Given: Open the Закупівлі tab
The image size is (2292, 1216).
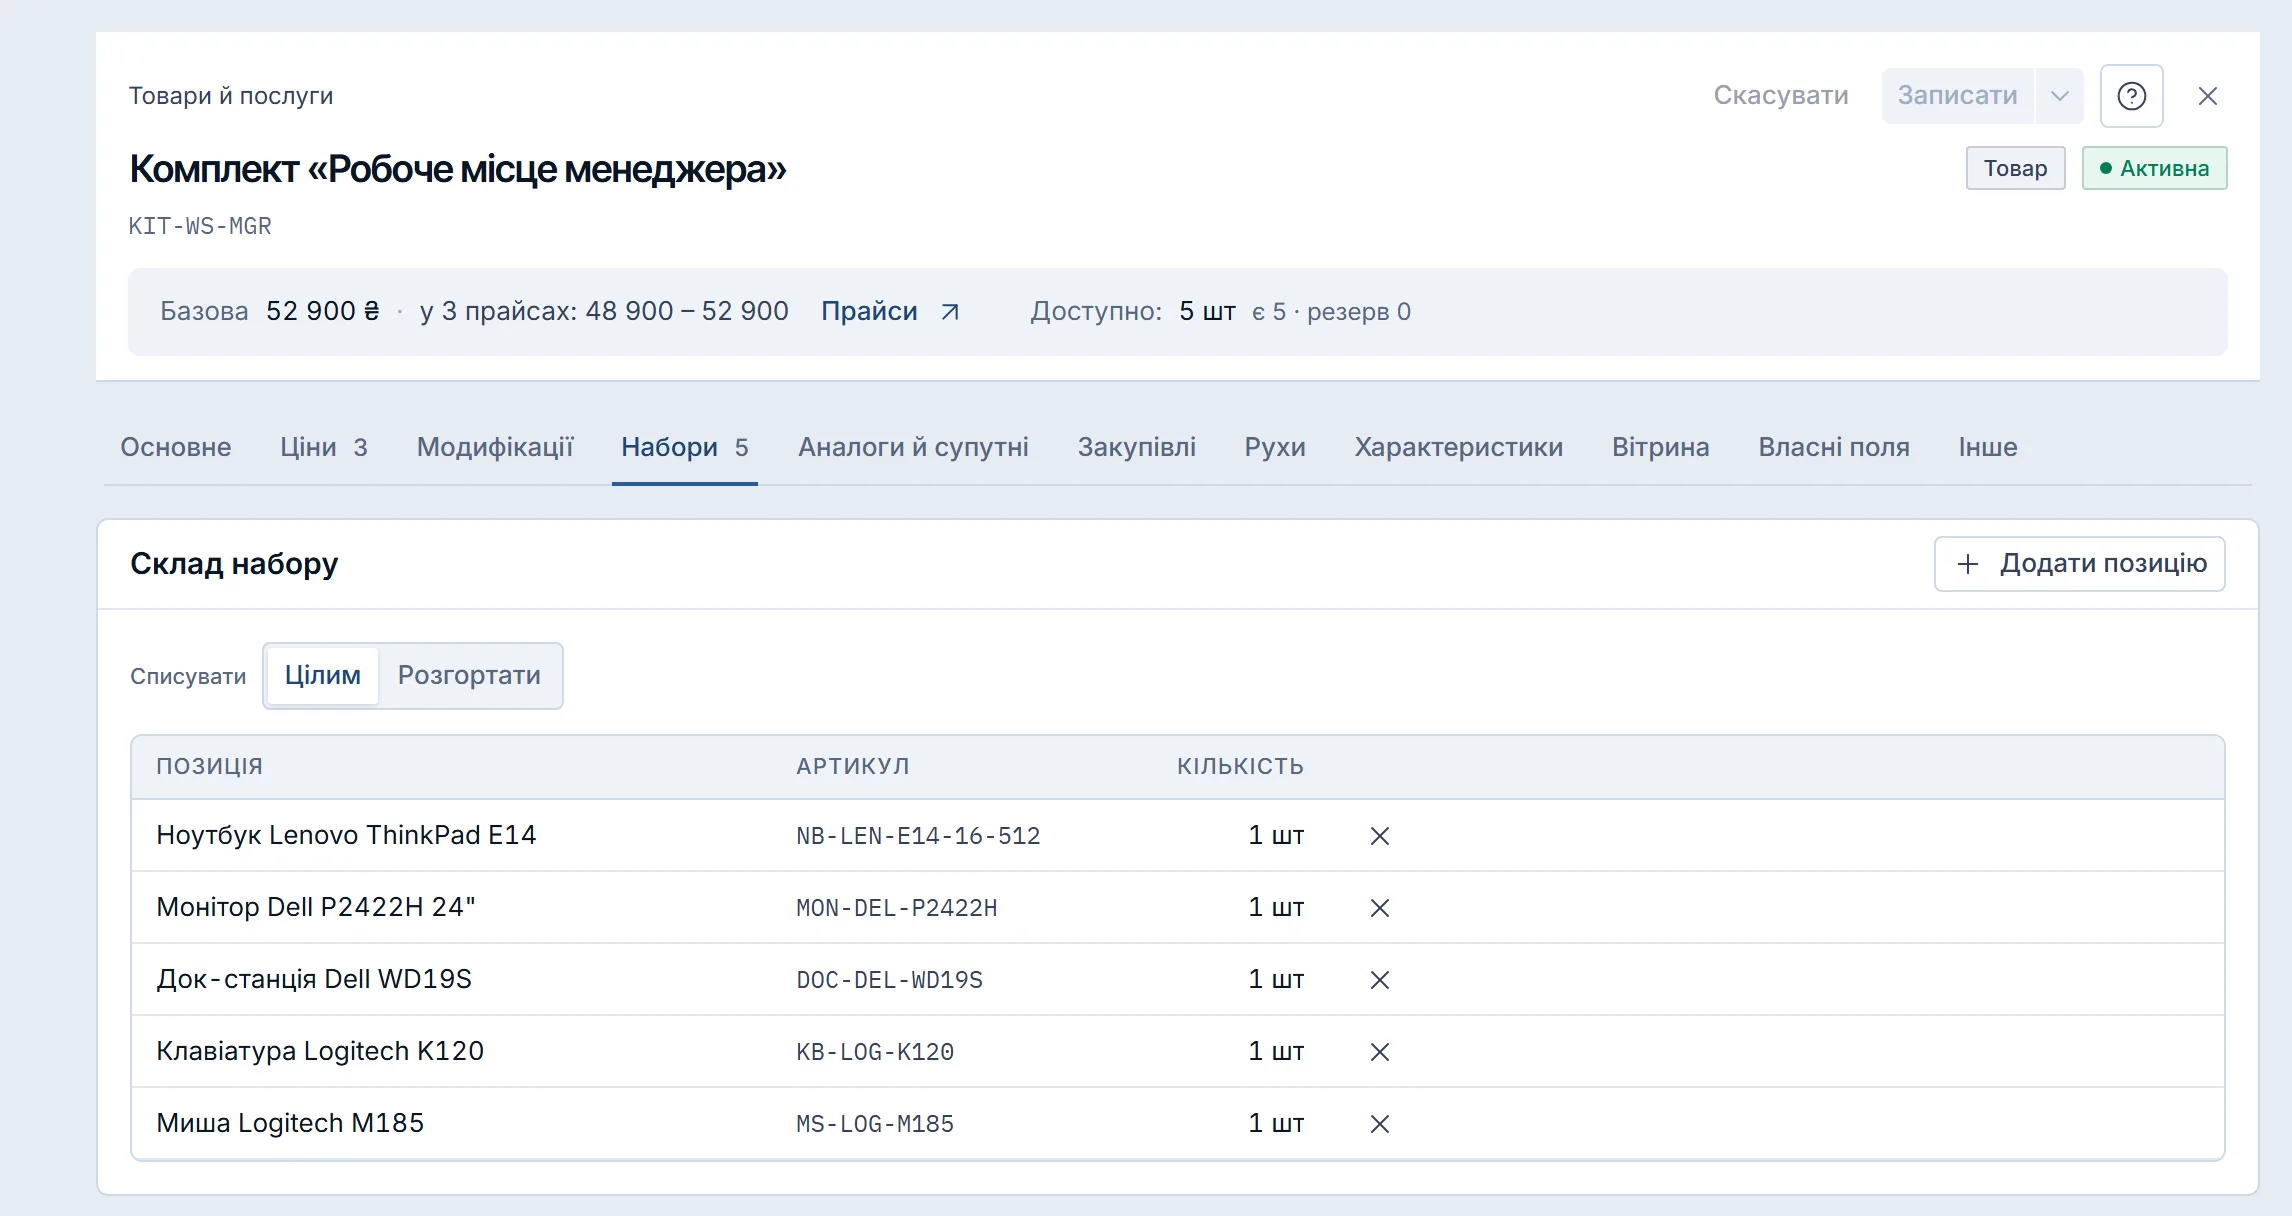Looking at the screenshot, I should [1137, 447].
